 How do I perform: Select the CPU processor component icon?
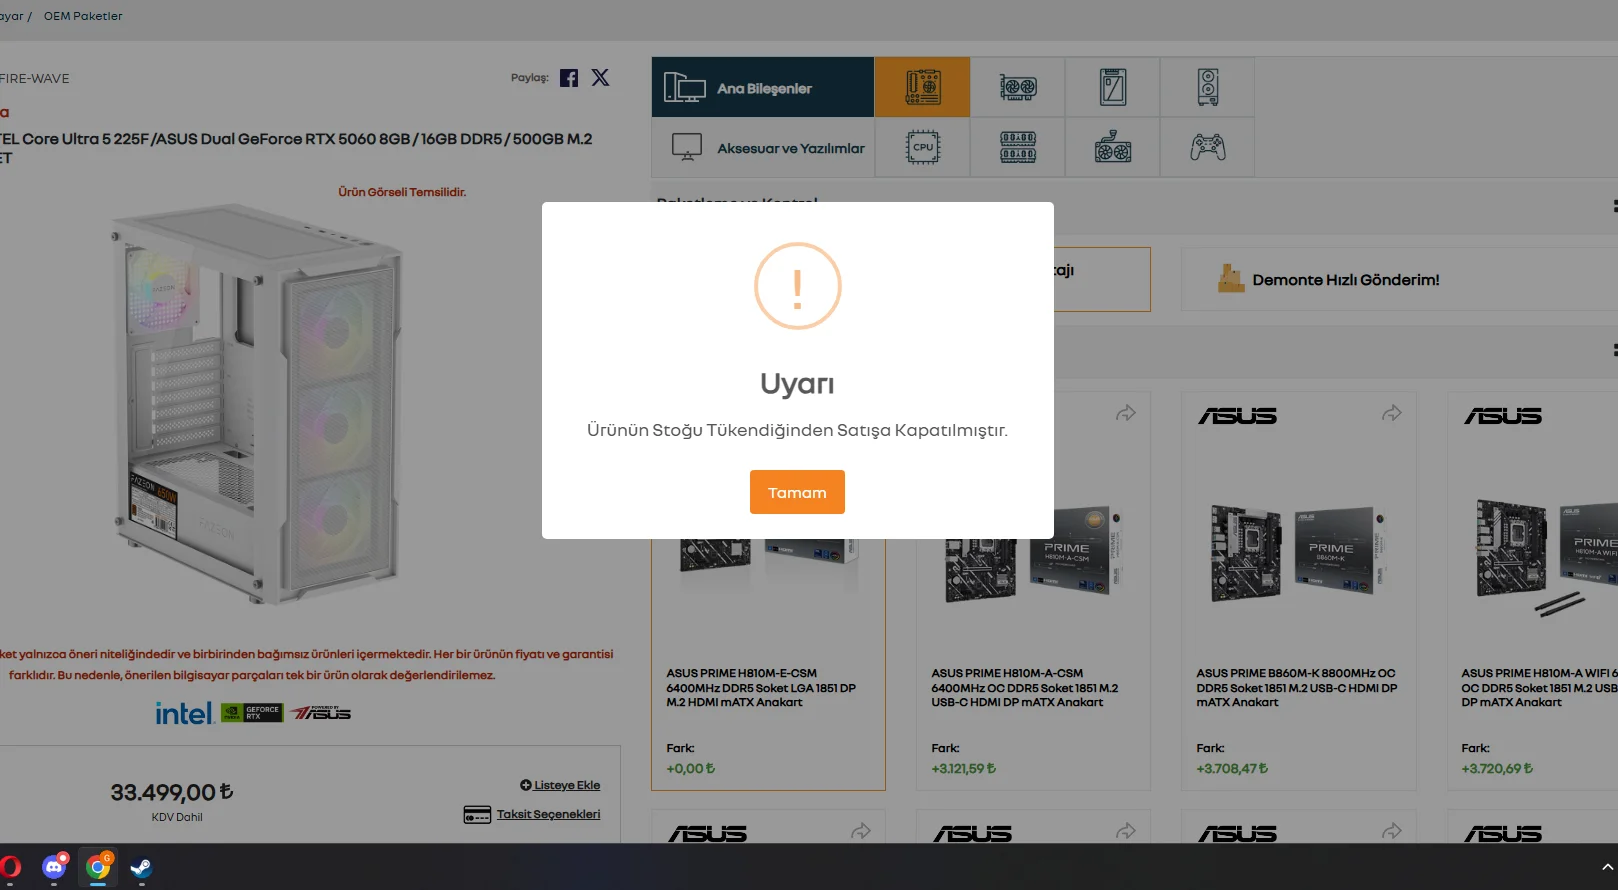[922, 148]
